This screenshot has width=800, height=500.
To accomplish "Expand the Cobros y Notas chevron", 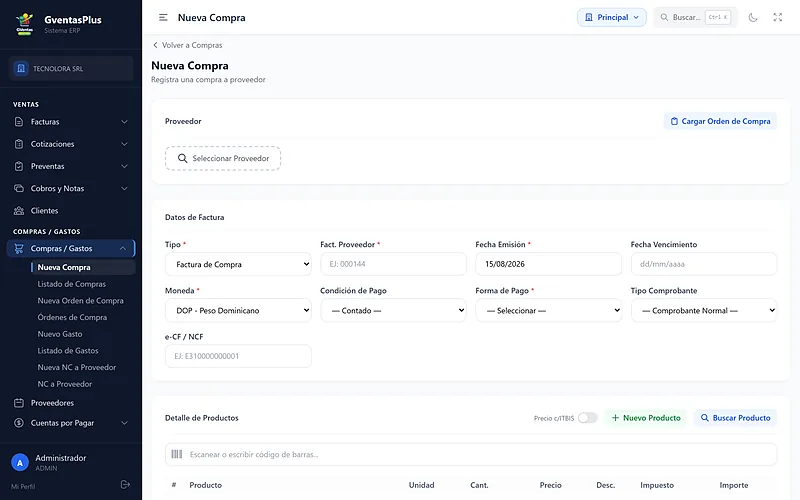I will 124,188.
